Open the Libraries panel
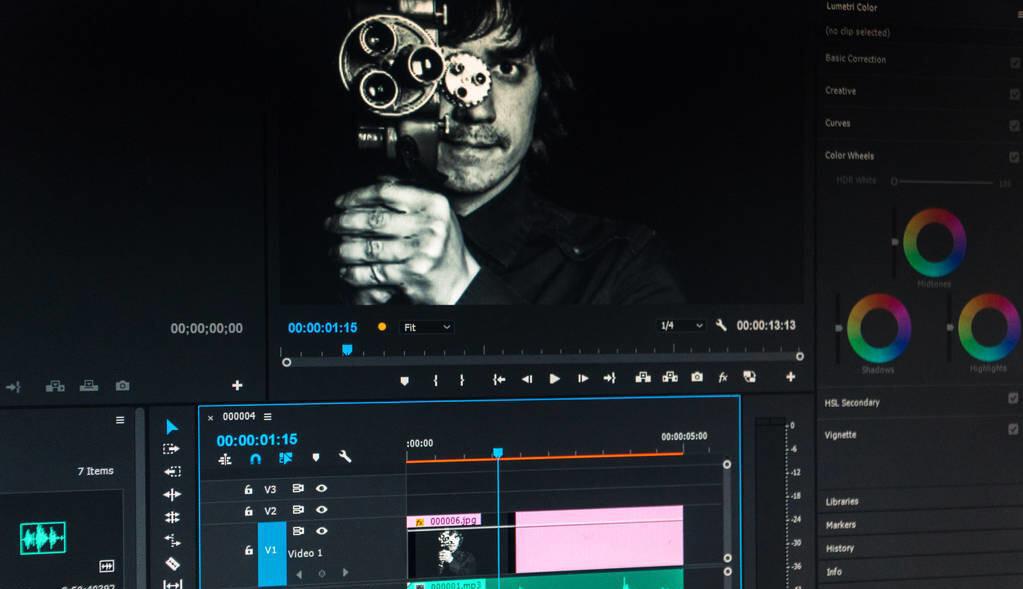This screenshot has width=1023, height=589. 842,501
